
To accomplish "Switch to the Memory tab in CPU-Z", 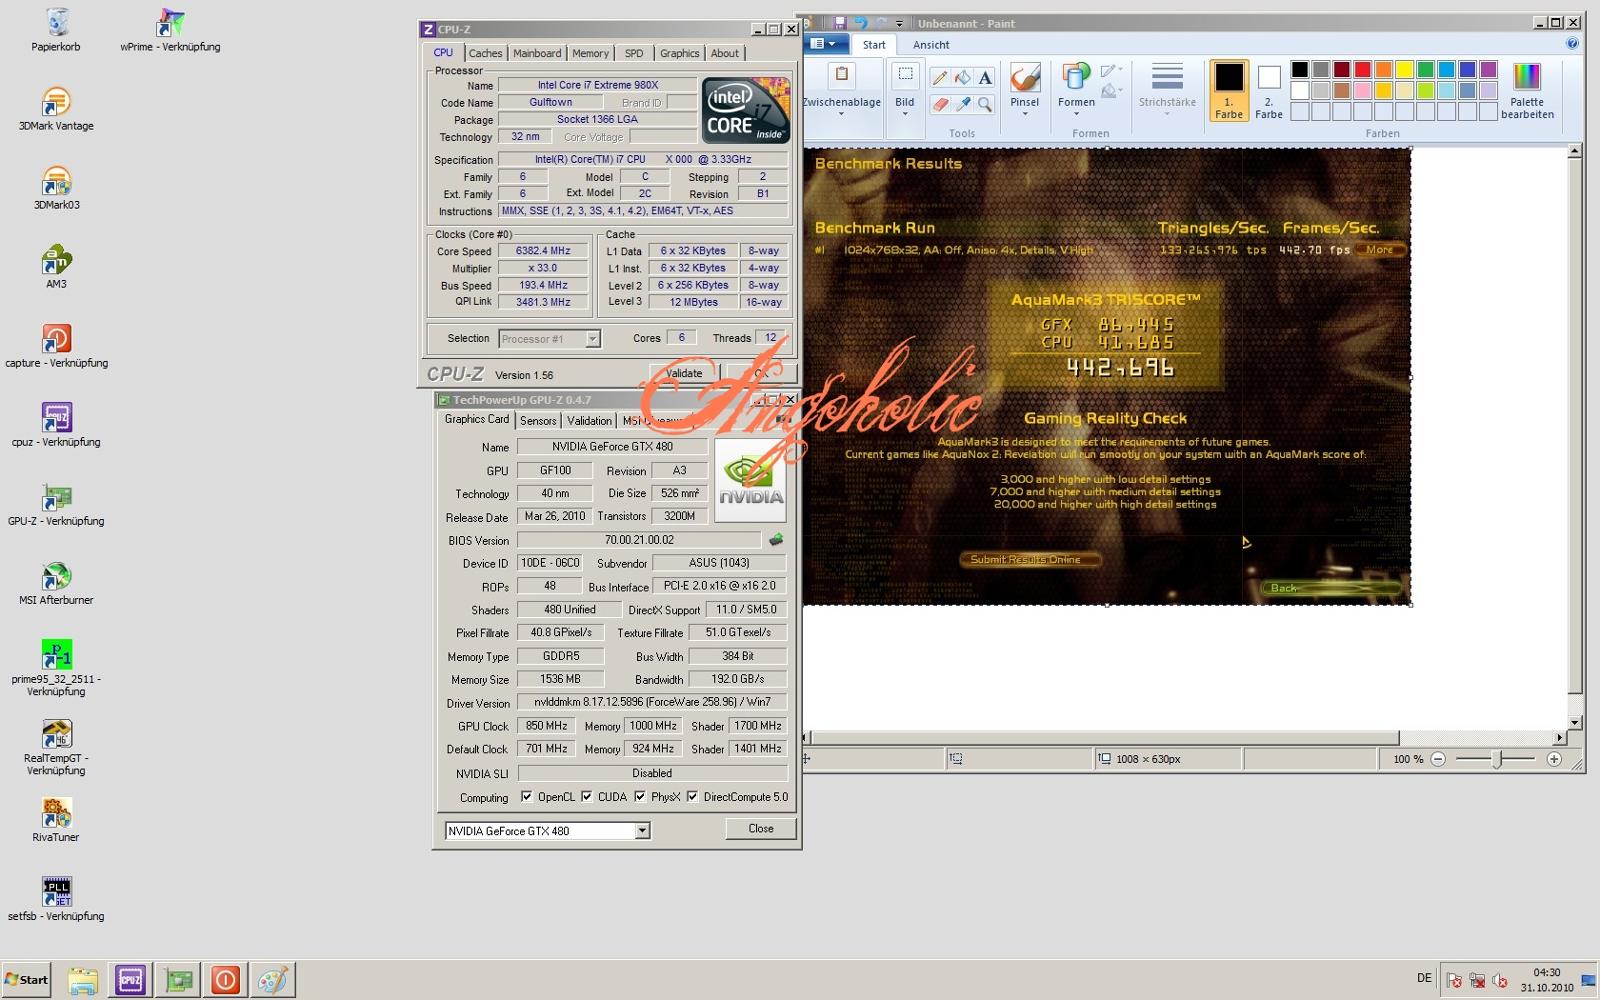I will (590, 53).
